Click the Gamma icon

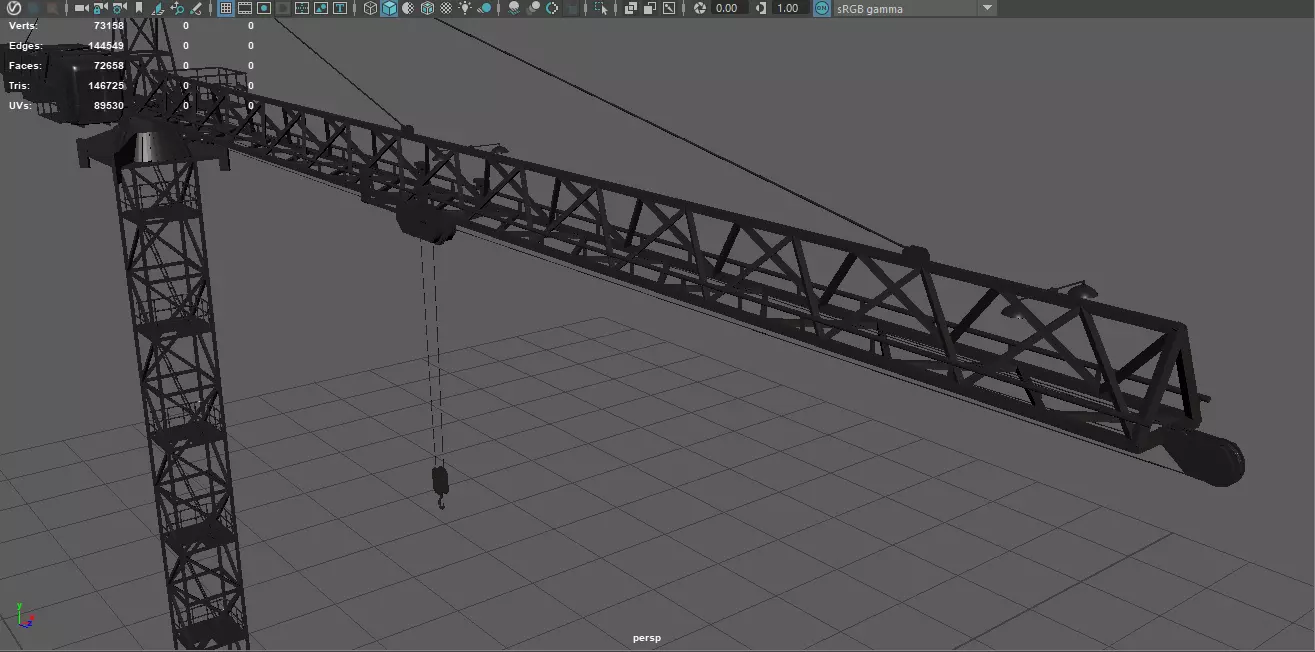761,8
